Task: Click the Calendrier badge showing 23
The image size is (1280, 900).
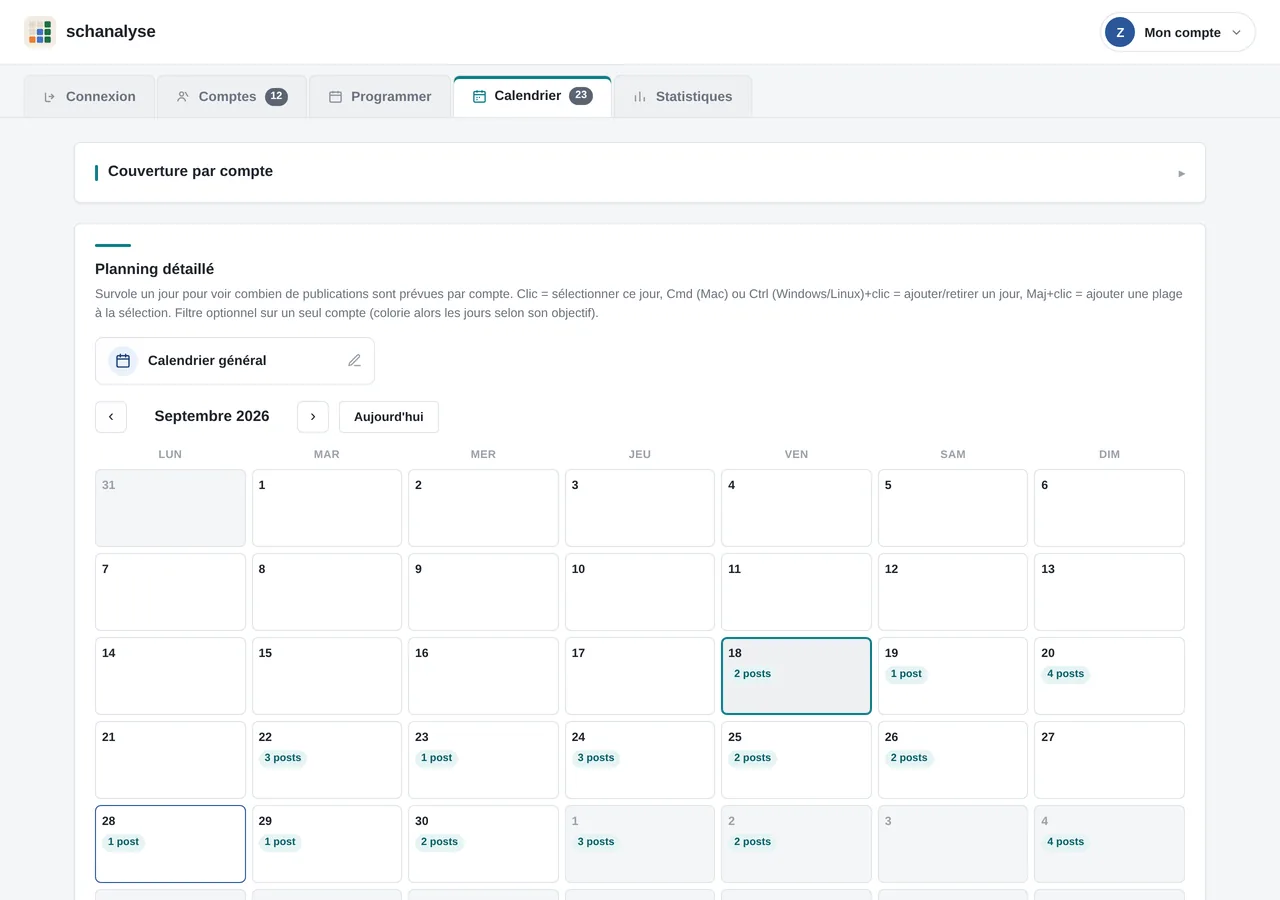Action: coord(581,96)
